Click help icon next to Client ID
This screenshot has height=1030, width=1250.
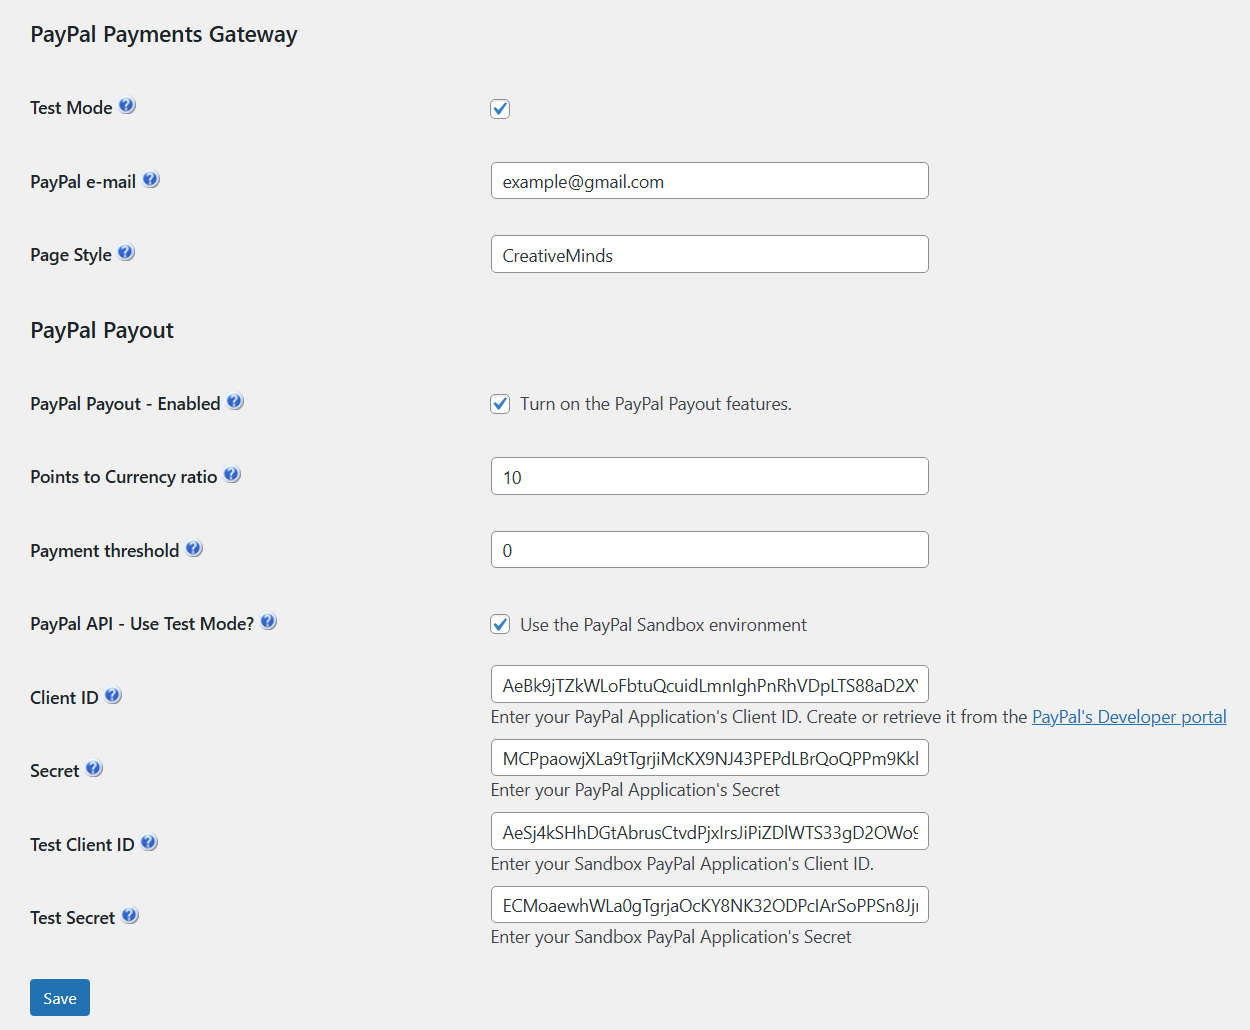pyautogui.click(x=113, y=696)
